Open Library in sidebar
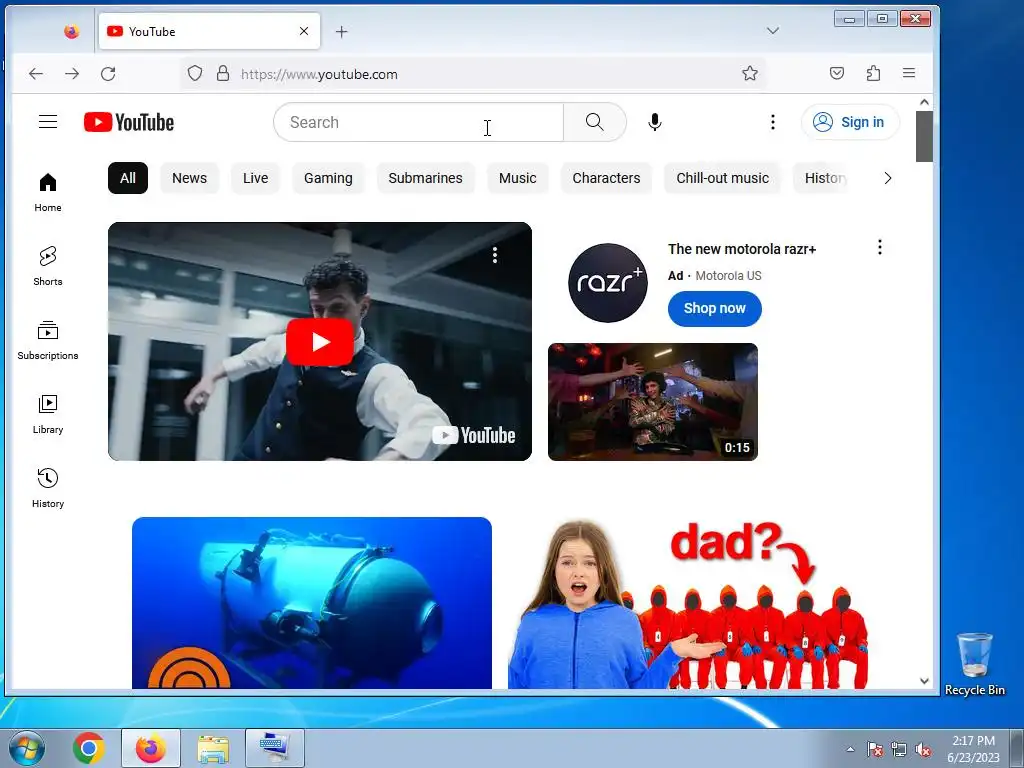 [x=48, y=414]
